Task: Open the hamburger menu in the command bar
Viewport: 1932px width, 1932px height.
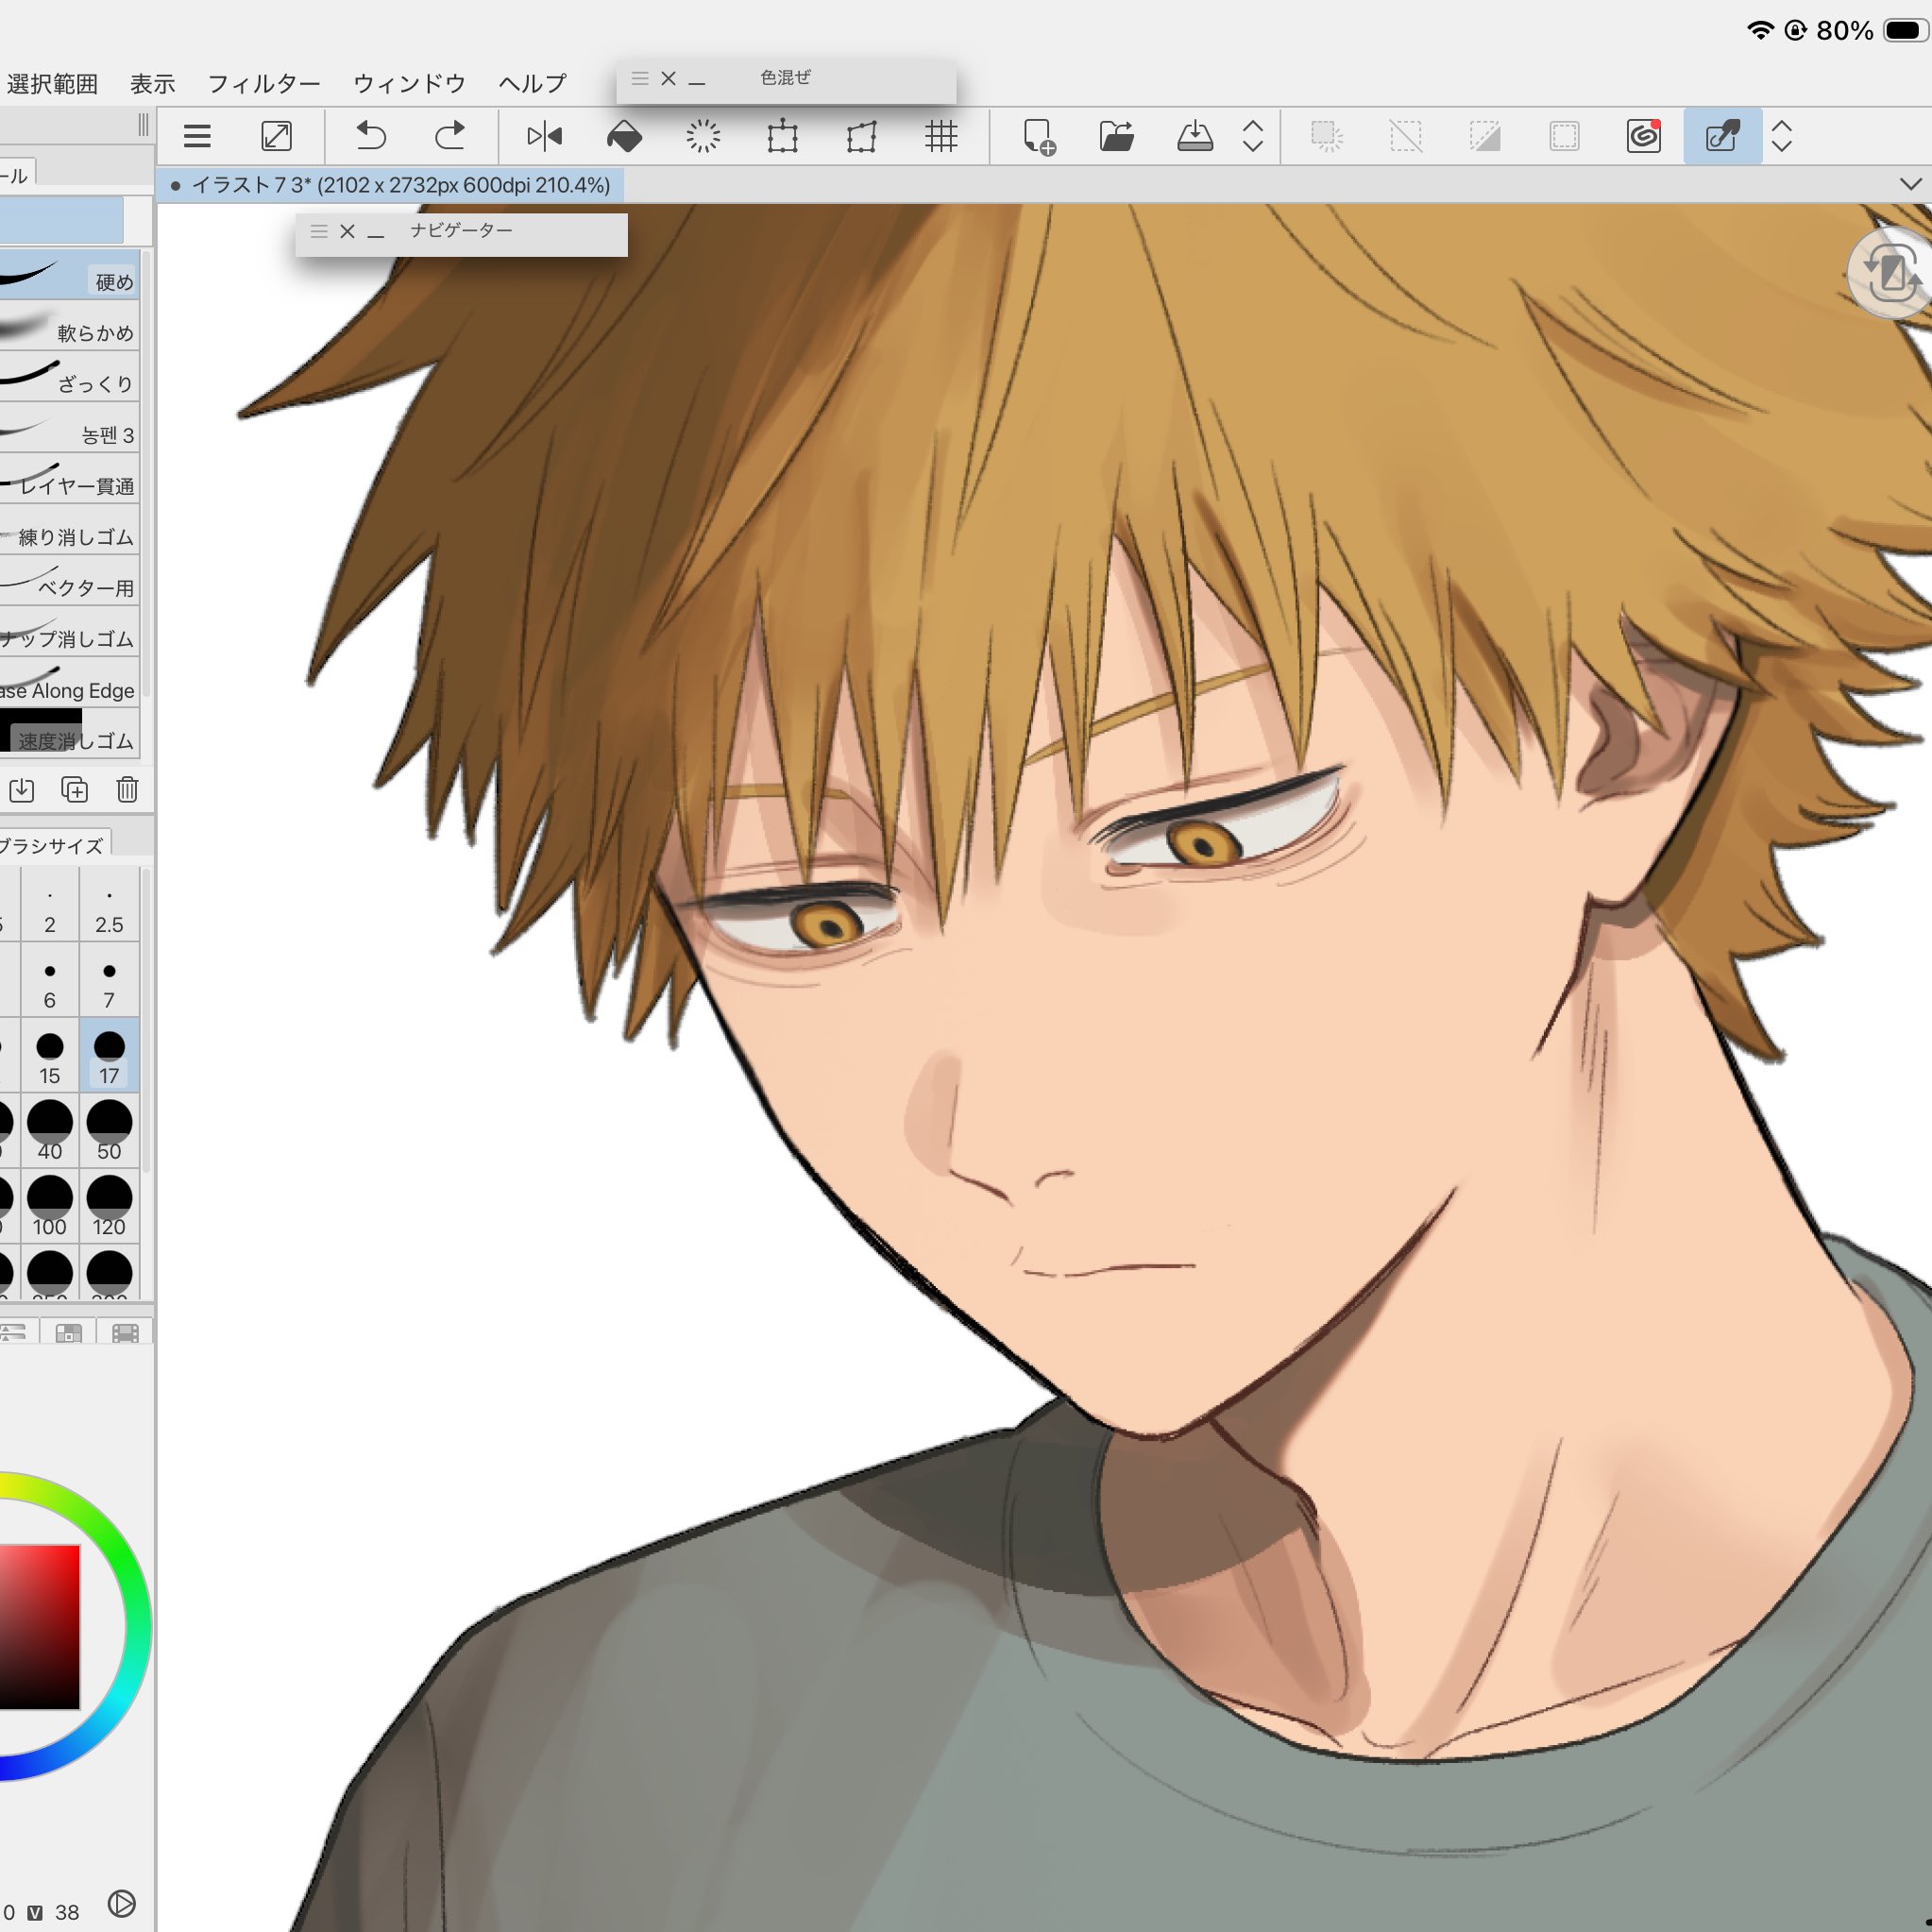Action: pyautogui.click(x=197, y=136)
